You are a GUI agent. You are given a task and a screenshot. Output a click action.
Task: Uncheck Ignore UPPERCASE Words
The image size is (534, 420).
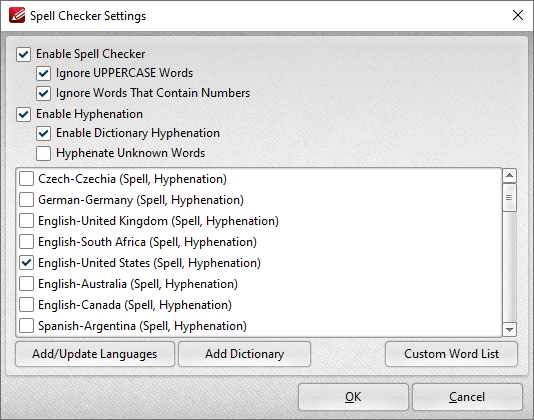[x=44, y=73]
